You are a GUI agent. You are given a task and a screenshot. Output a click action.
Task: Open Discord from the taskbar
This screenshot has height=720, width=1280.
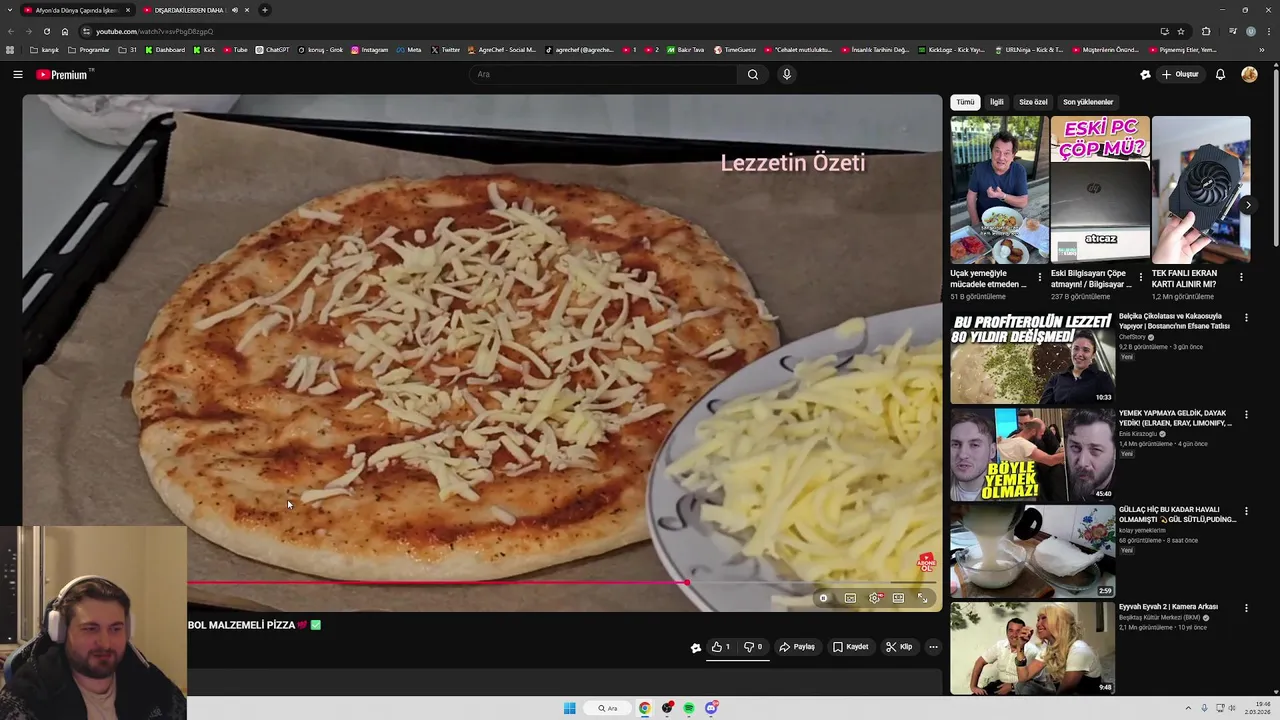(x=711, y=708)
